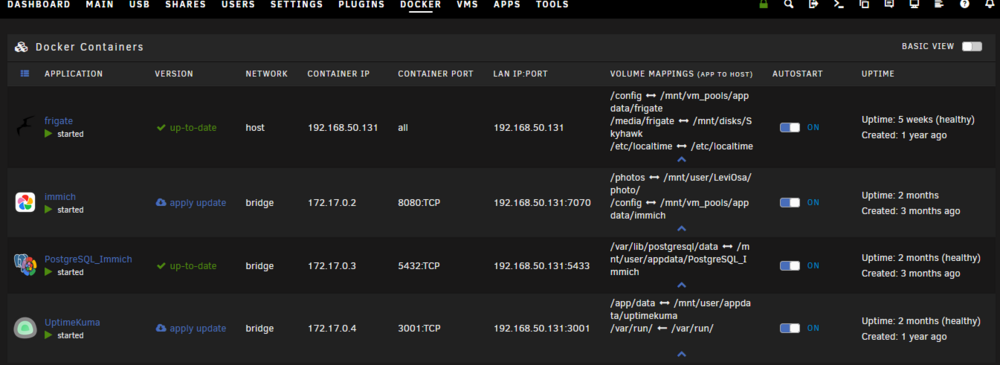Open the search magnifier icon

click(x=789, y=4)
